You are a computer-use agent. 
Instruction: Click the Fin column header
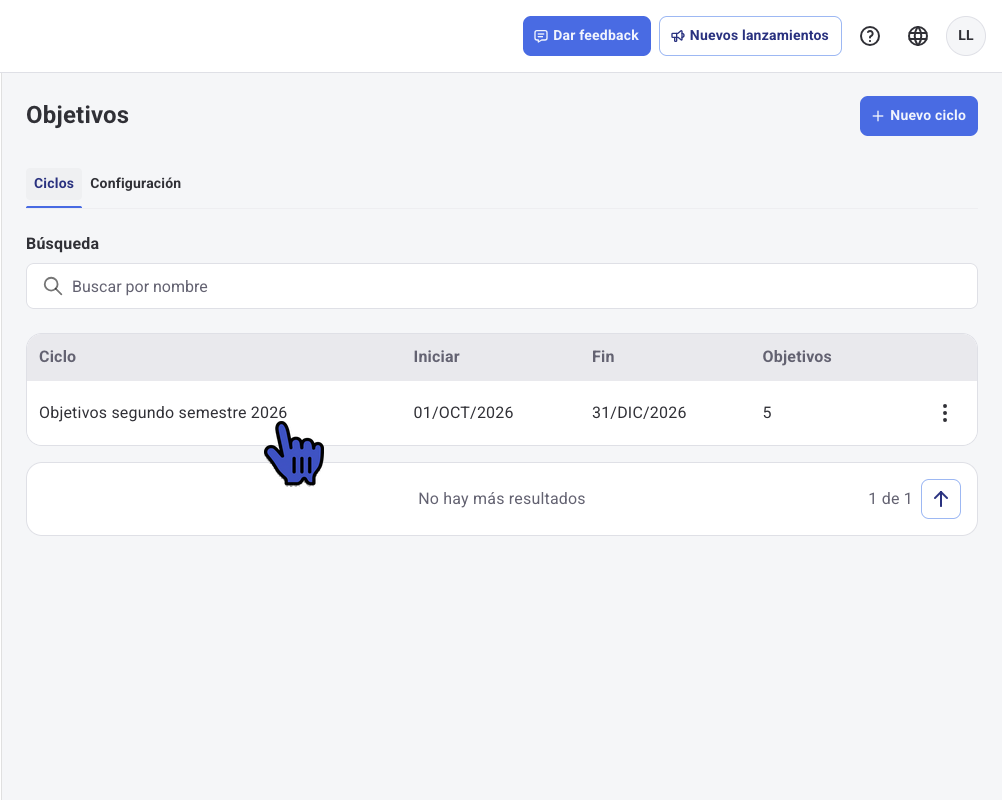603,357
